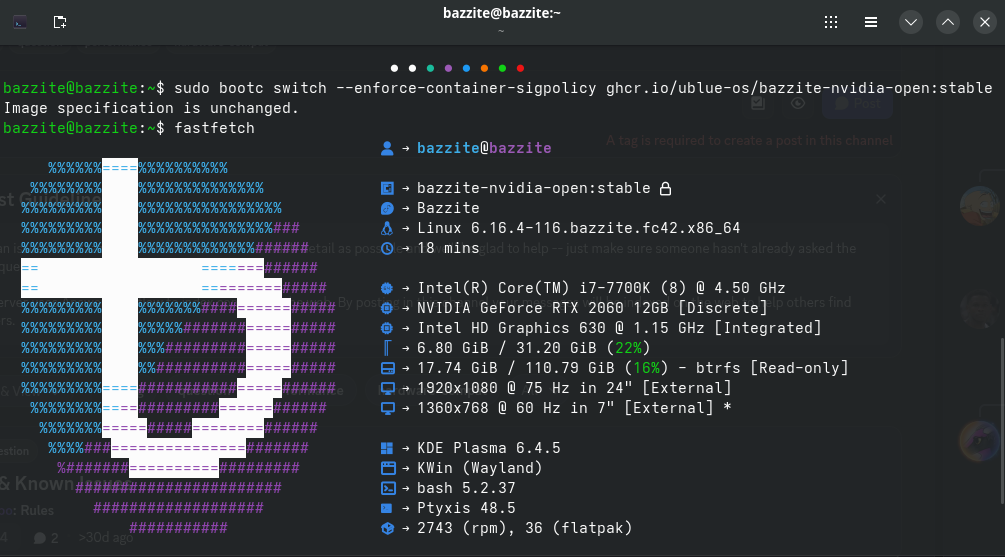Click the lock icon after bazzite-nvidia-open:stable

[665, 188]
